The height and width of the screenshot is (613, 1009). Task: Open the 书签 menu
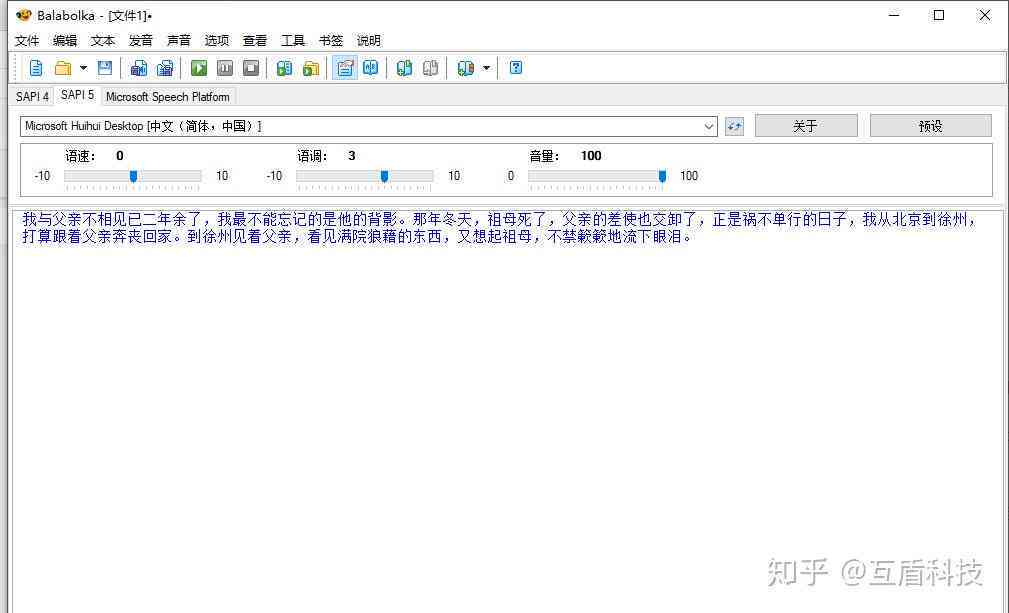tap(331, 41)
